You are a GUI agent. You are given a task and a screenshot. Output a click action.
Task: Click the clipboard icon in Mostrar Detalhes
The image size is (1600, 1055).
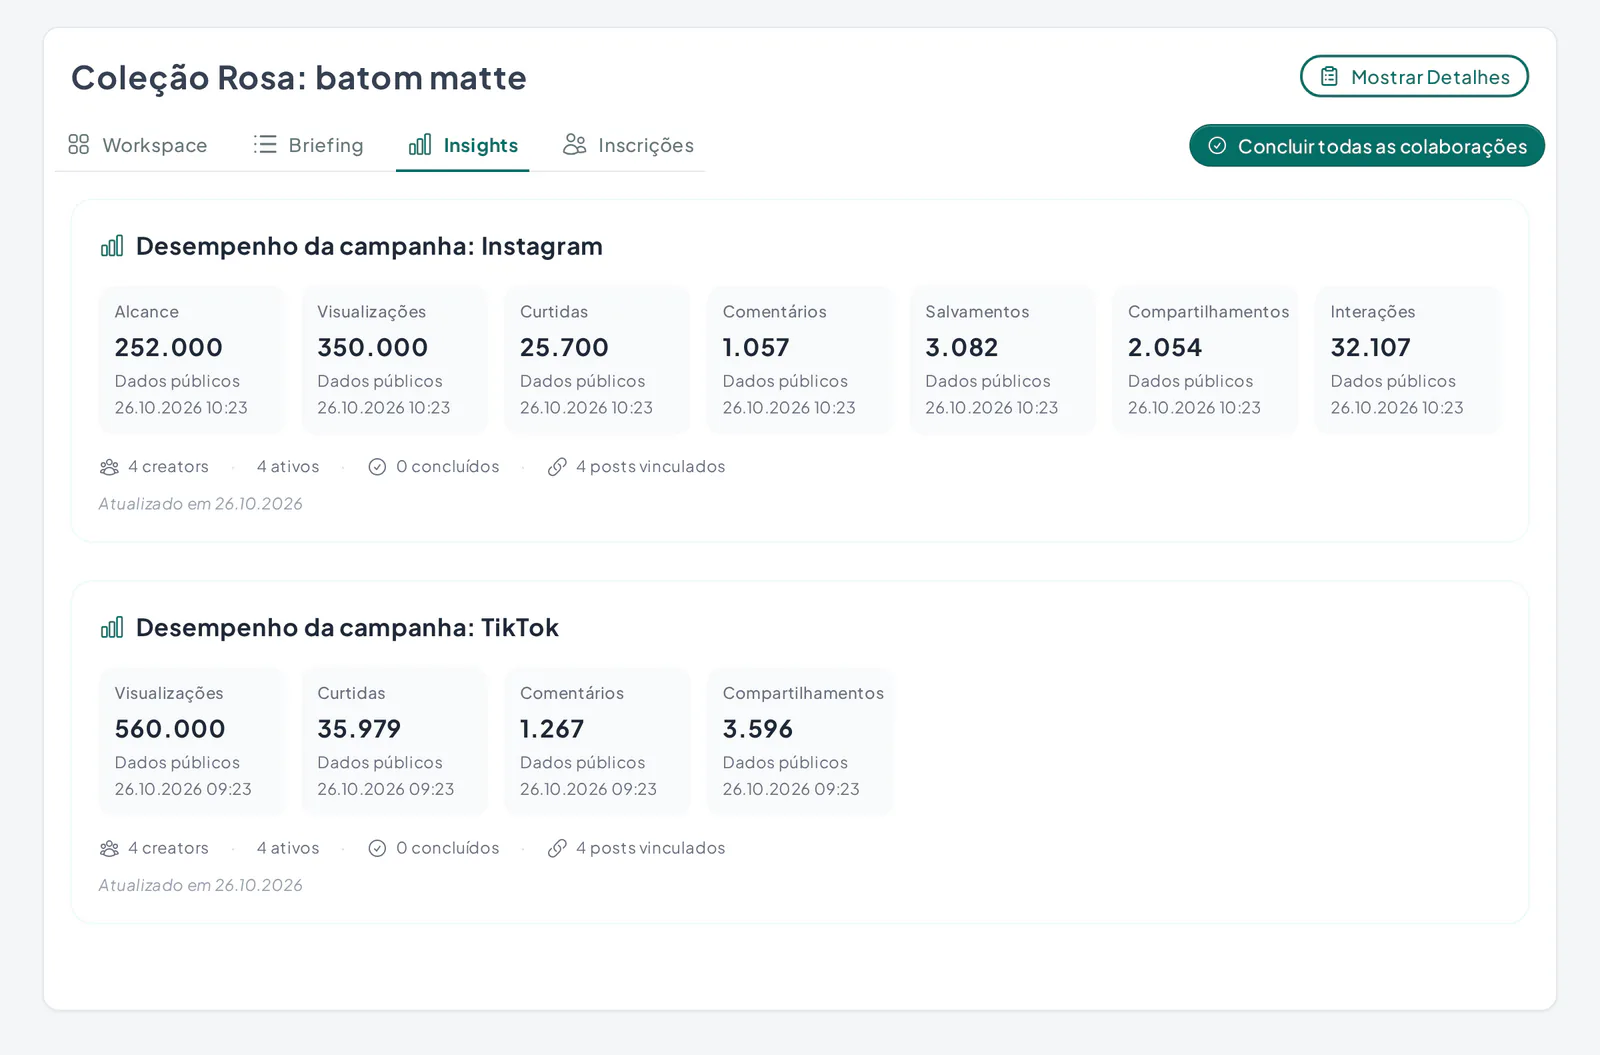pyautogui.click(x=1329, y=77)
